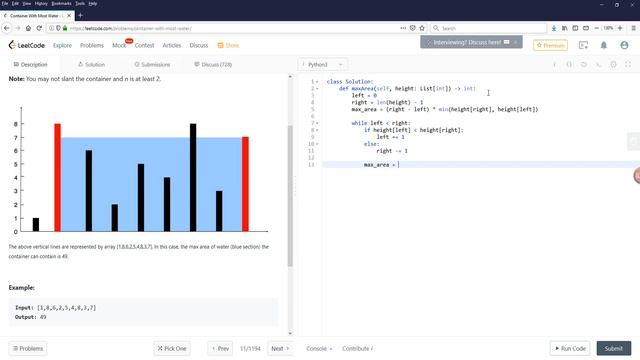The height and width of the screenshot is (360, 640).
Task: Click into the browser Search field
Action: 488,28
